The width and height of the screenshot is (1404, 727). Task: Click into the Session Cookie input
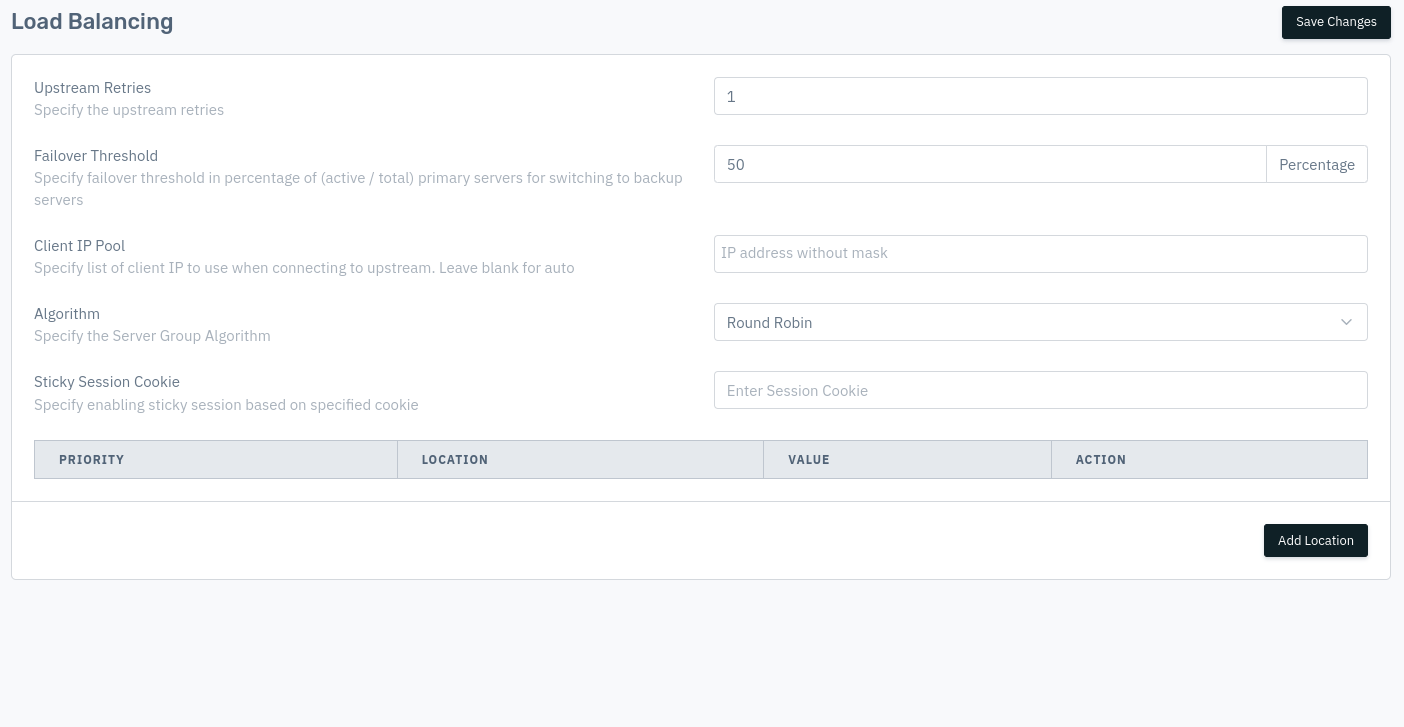point(1040,390)
